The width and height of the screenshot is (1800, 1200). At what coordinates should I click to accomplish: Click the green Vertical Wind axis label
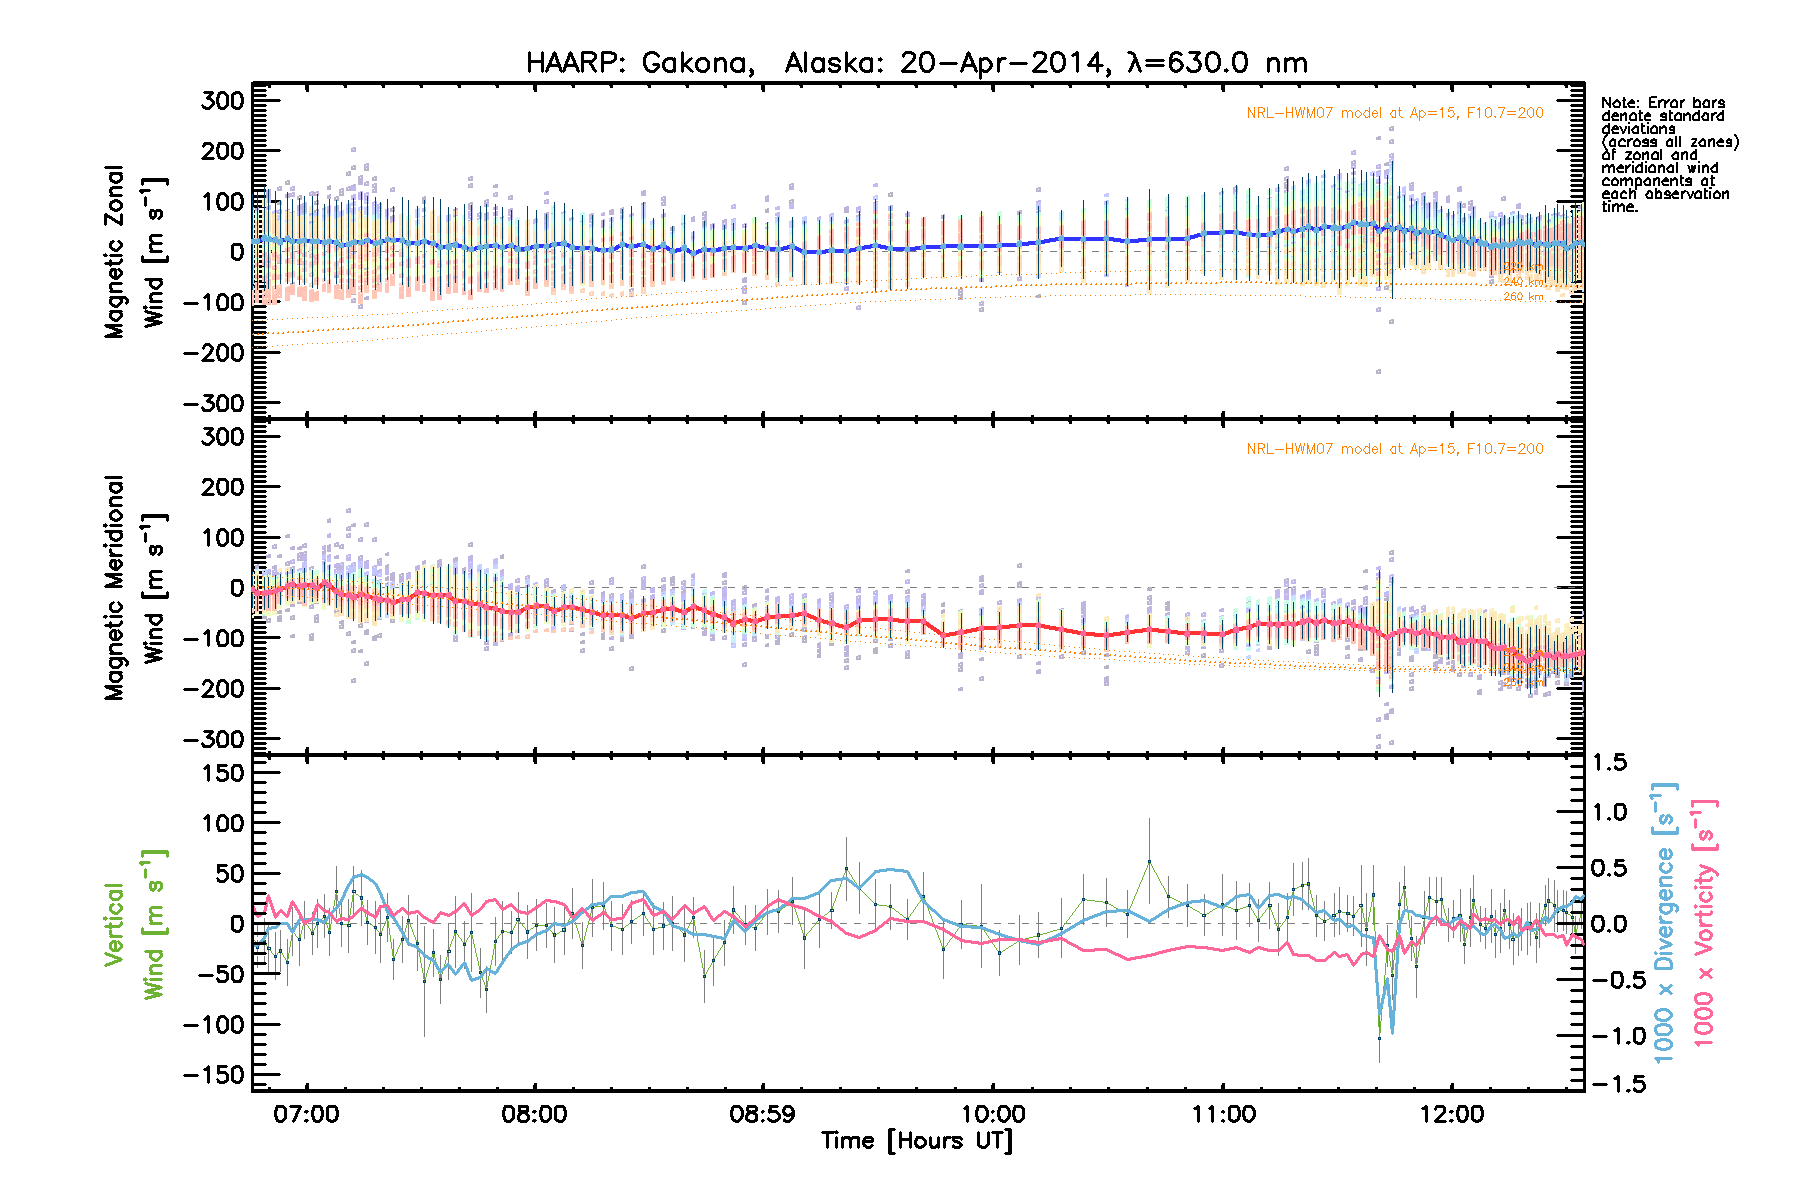point(134,924)
